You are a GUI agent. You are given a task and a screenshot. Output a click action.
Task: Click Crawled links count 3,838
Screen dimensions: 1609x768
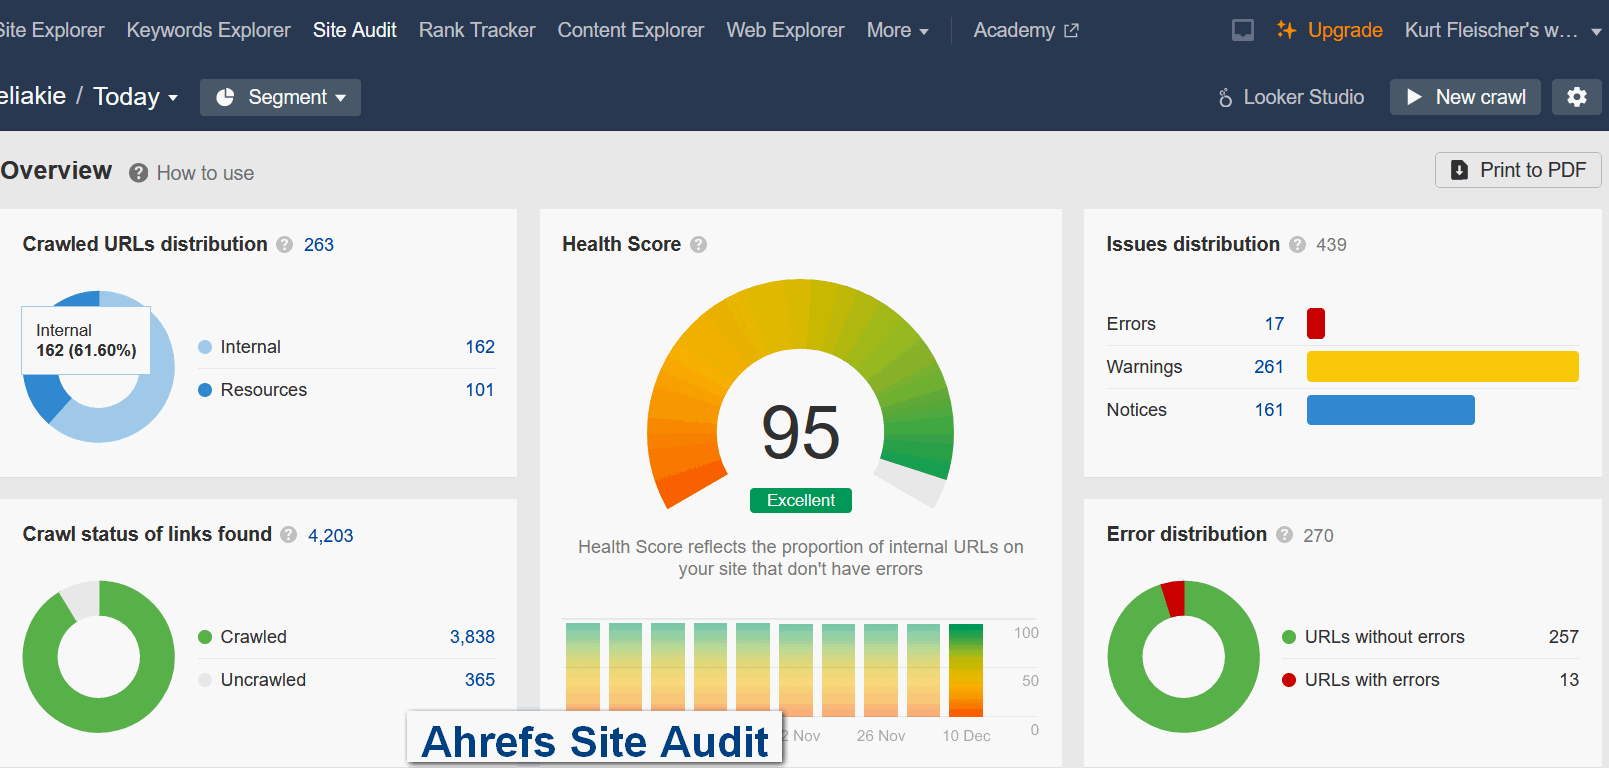pos(472,637)
